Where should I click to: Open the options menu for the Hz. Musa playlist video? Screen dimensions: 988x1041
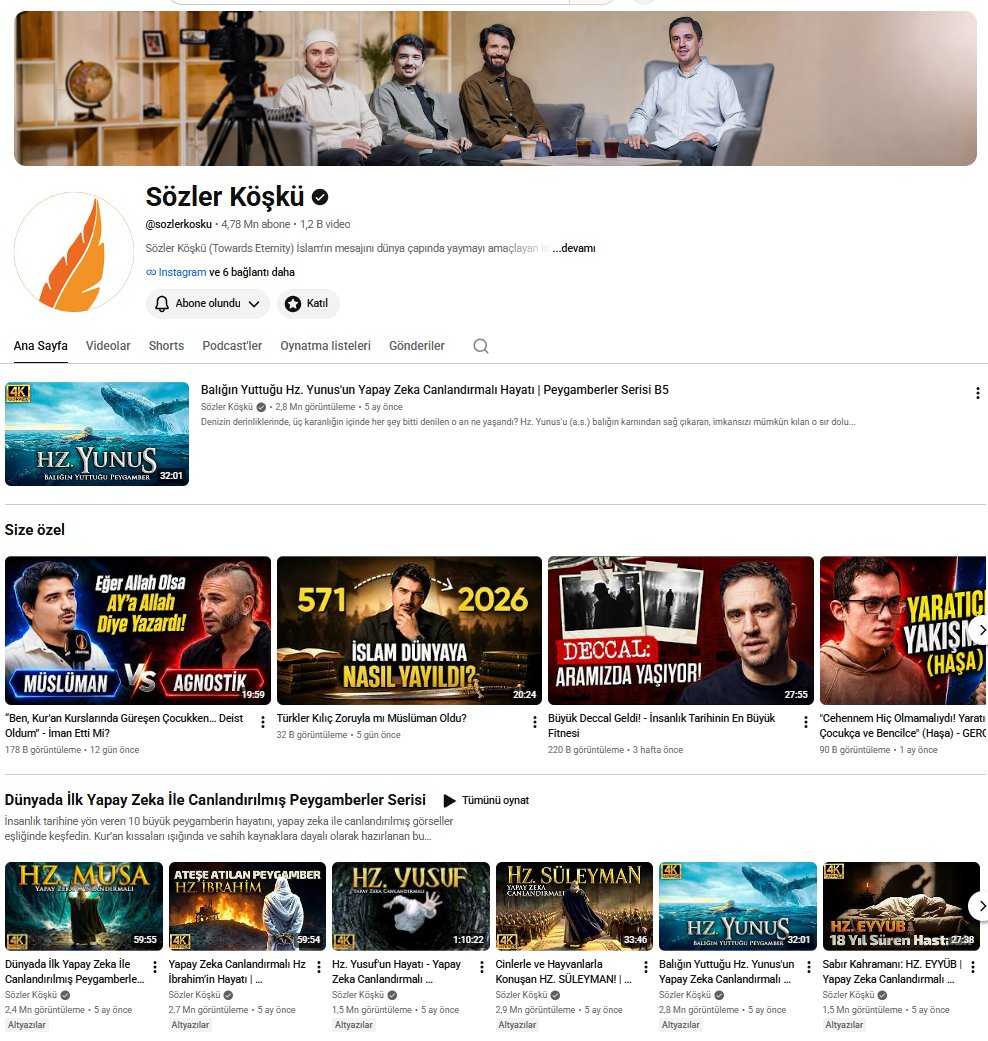pyautogui.click(x=155, y=967)
